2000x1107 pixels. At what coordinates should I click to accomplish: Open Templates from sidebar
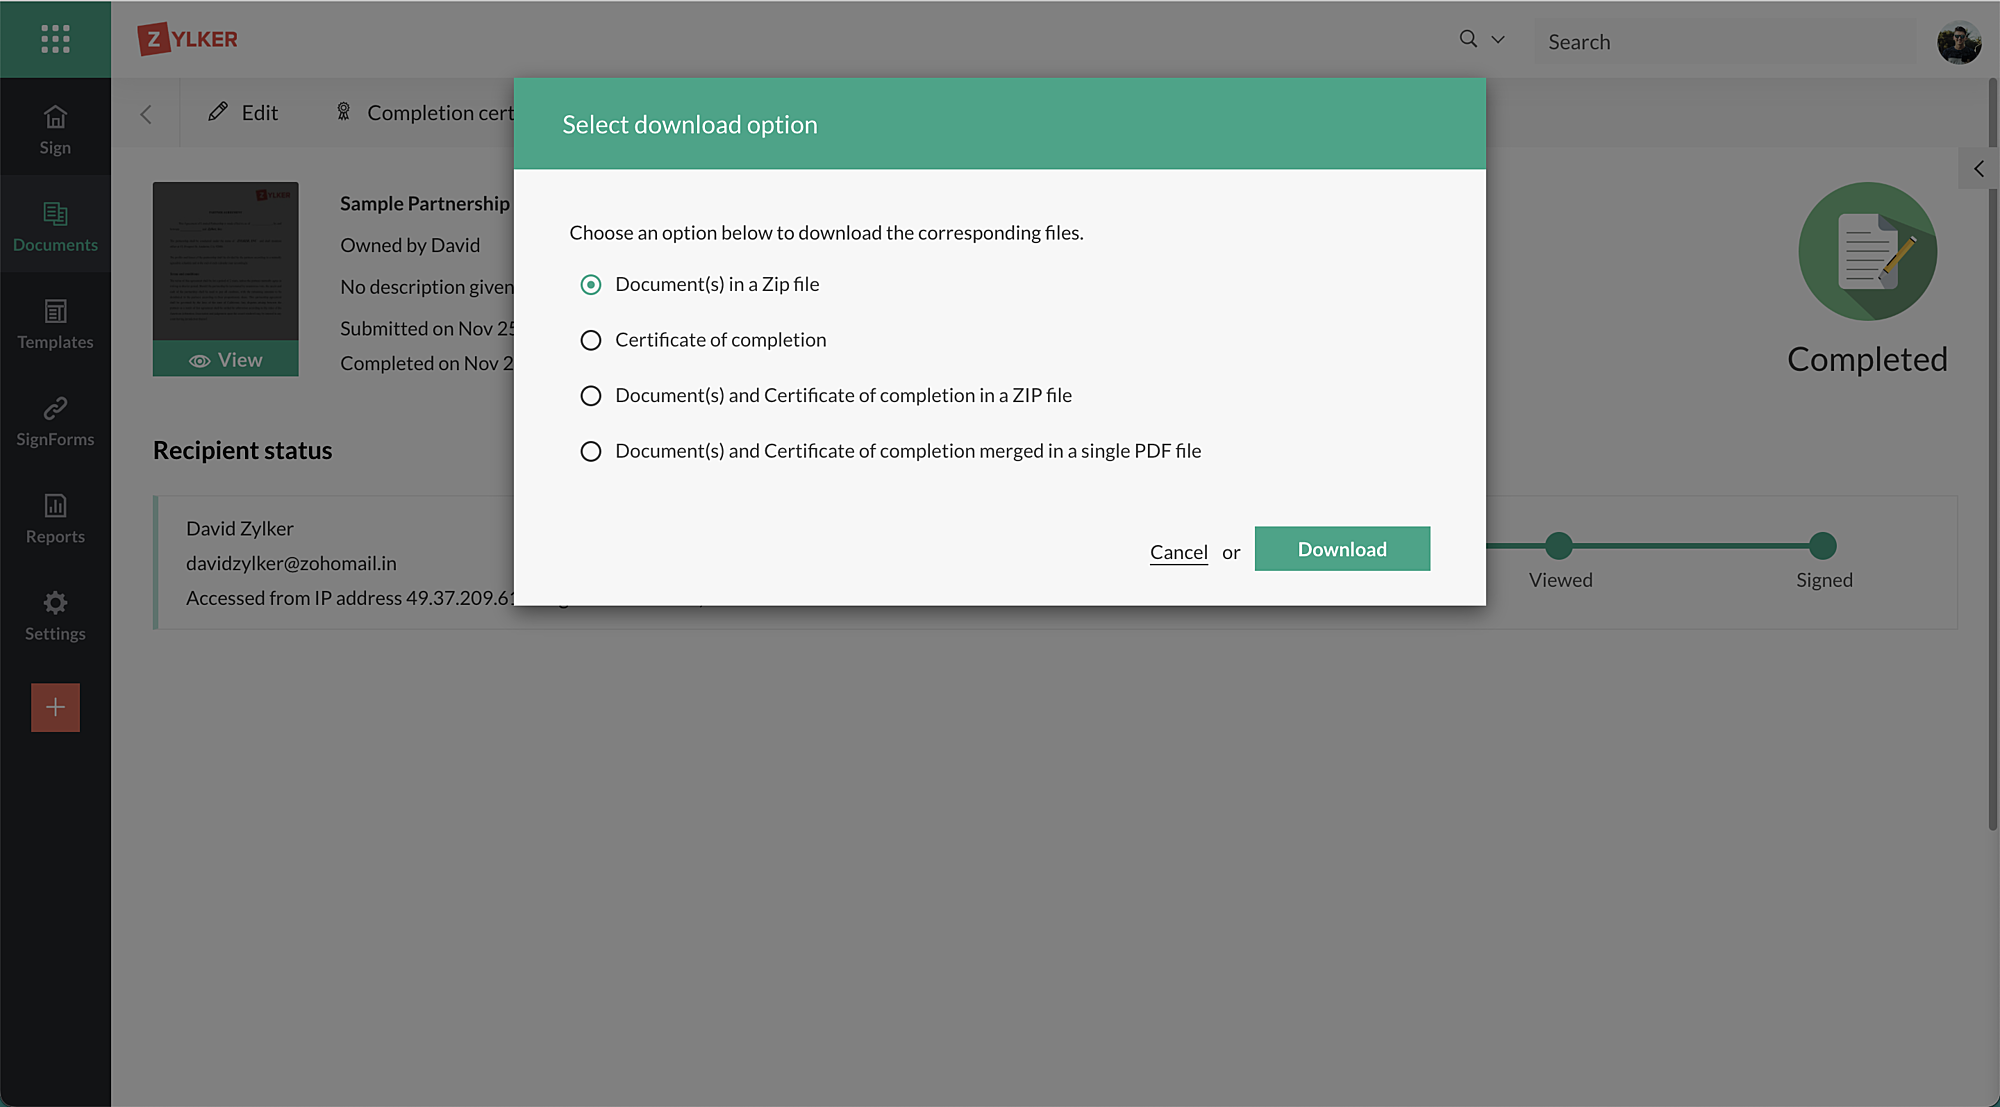point(55,324)
